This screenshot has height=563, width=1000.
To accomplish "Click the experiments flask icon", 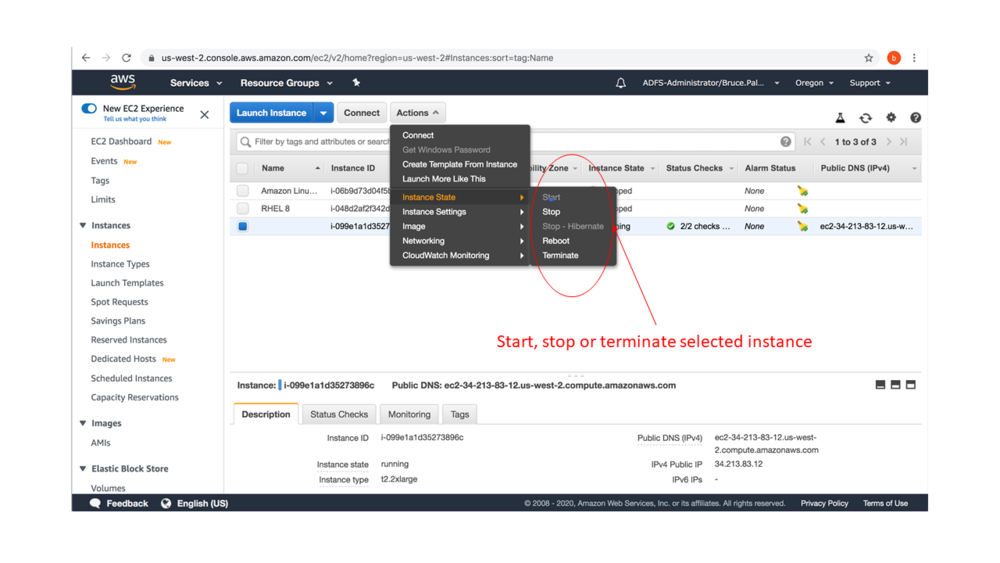I will [x=840, y=118].
